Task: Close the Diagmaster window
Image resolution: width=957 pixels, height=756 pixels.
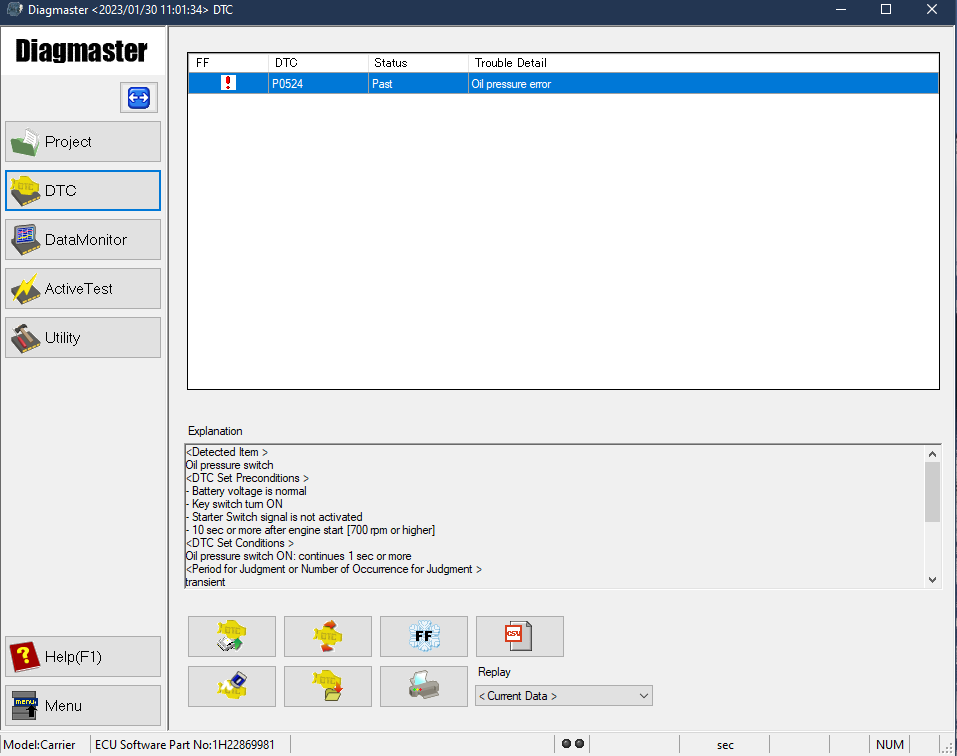Action: click(932, 10)
